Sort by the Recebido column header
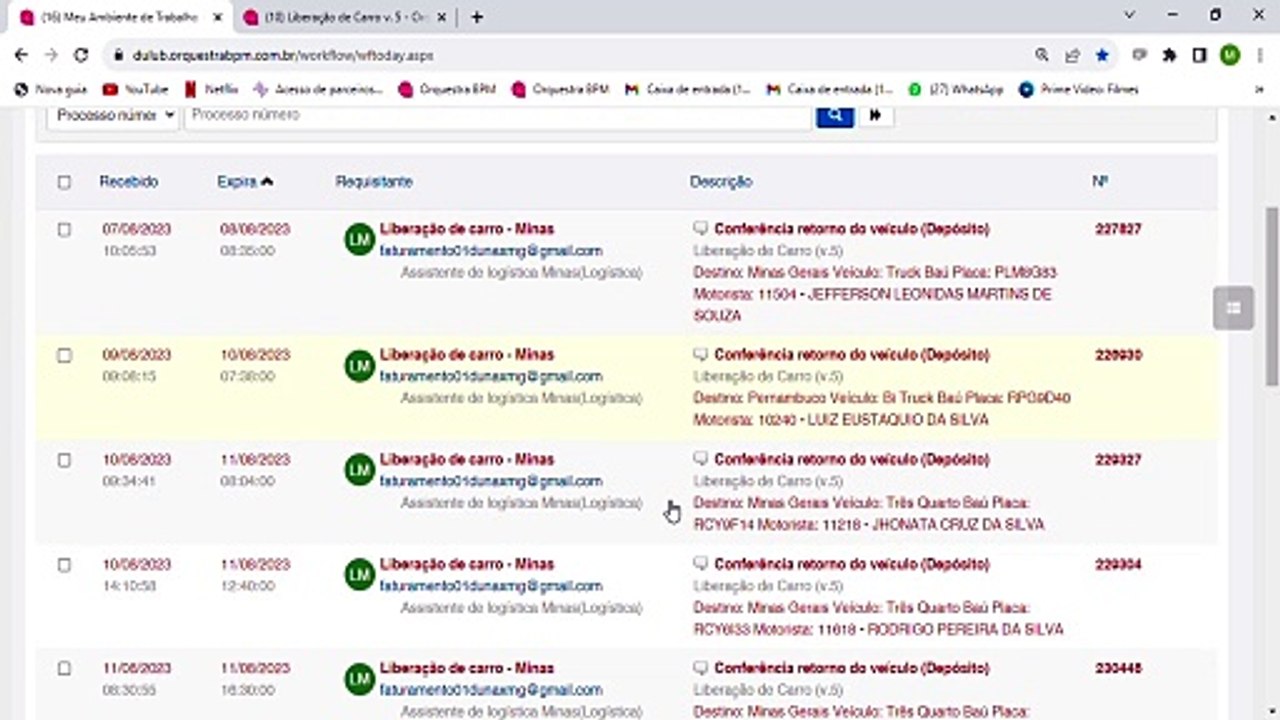The height and width of the screenshot is (720, 1280). click(x=129, y=182)
